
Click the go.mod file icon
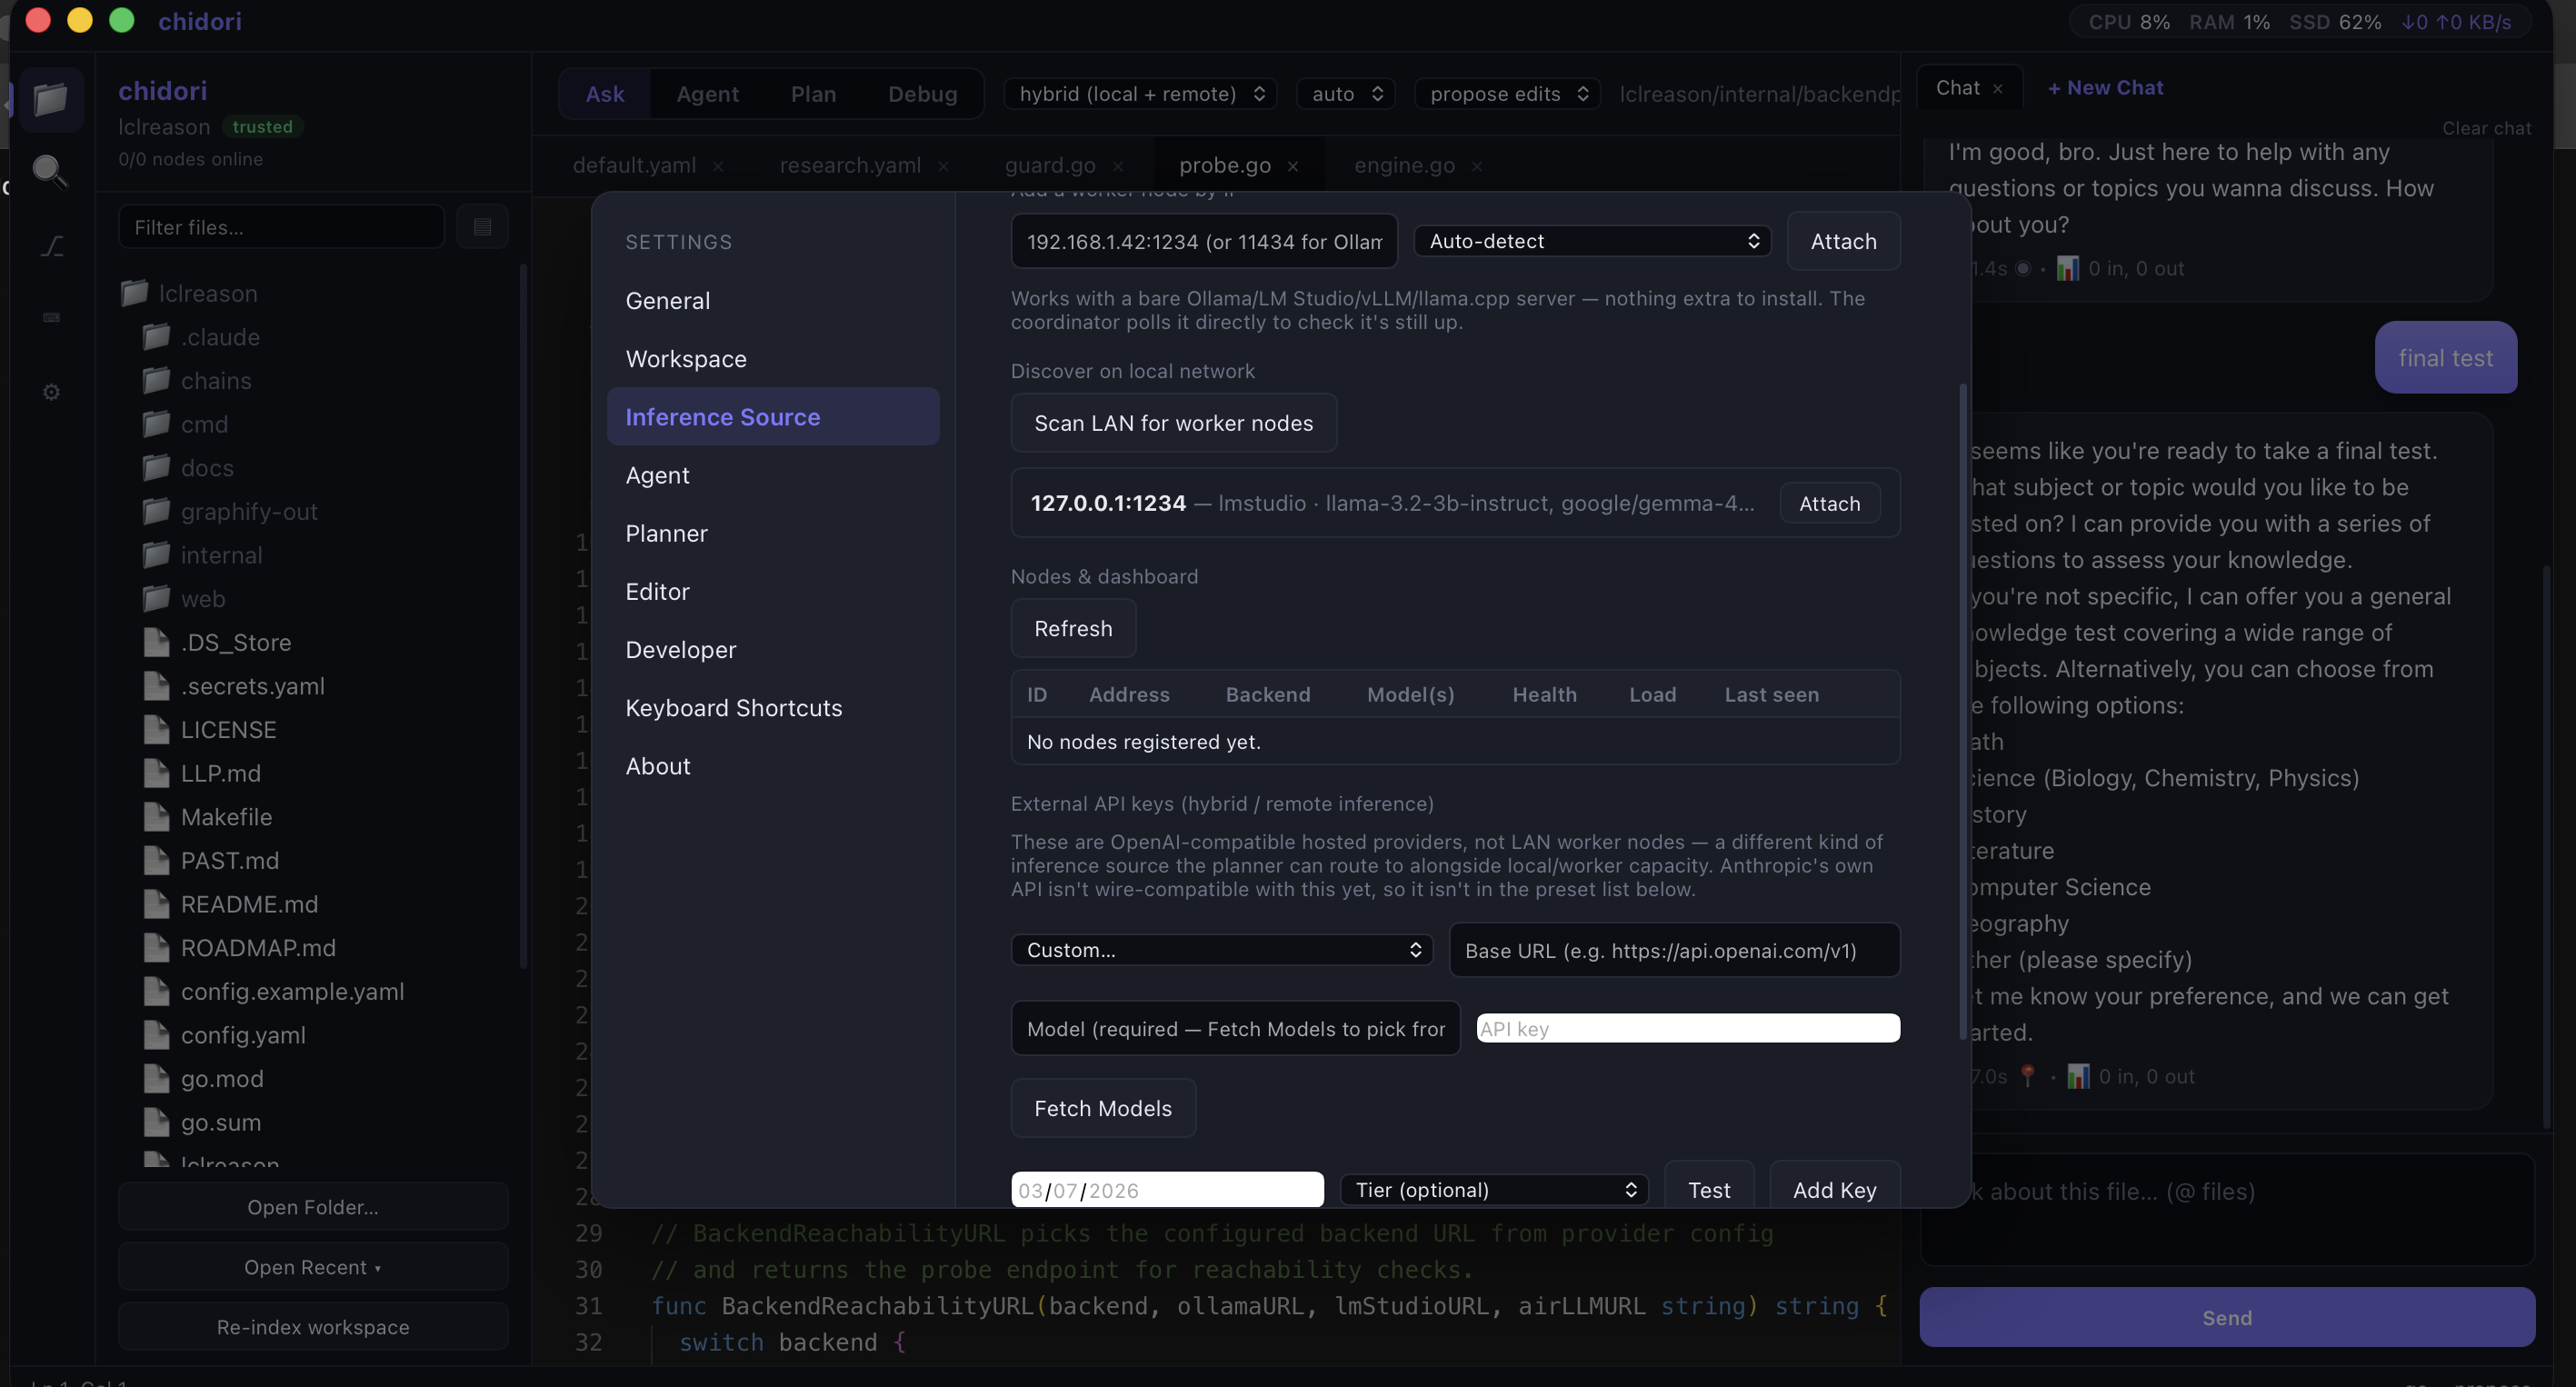coord(156,1079)
